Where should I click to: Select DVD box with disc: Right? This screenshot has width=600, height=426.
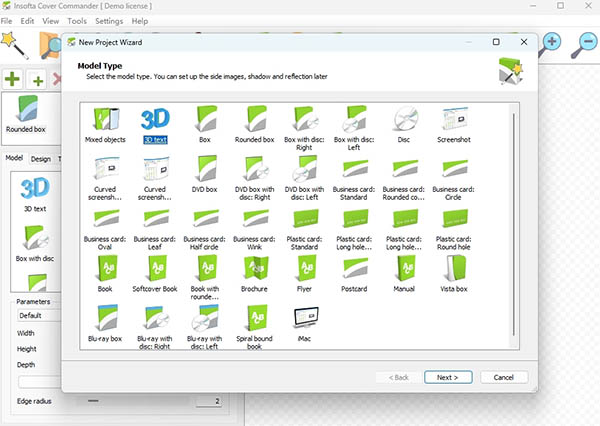point(254,178)
